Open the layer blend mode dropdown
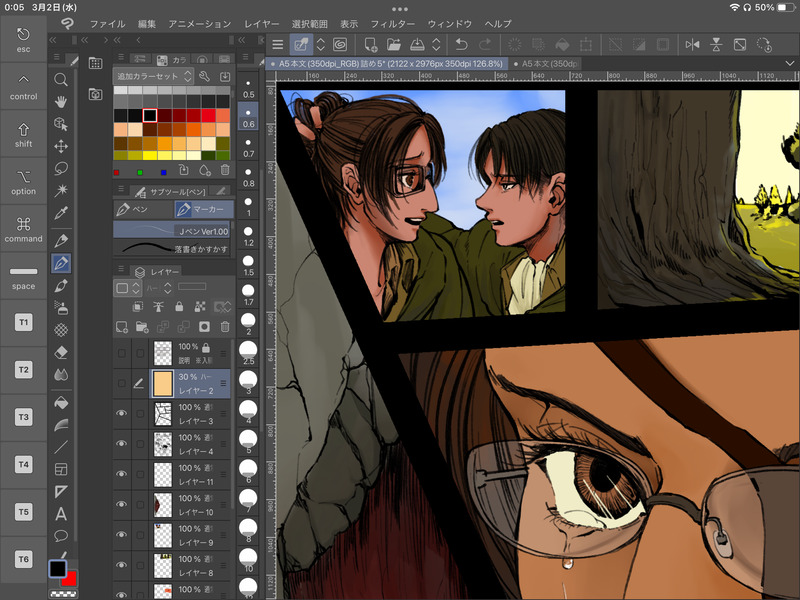Image resolution: width=800 pixels, height=600 pixels. [159, 288]
